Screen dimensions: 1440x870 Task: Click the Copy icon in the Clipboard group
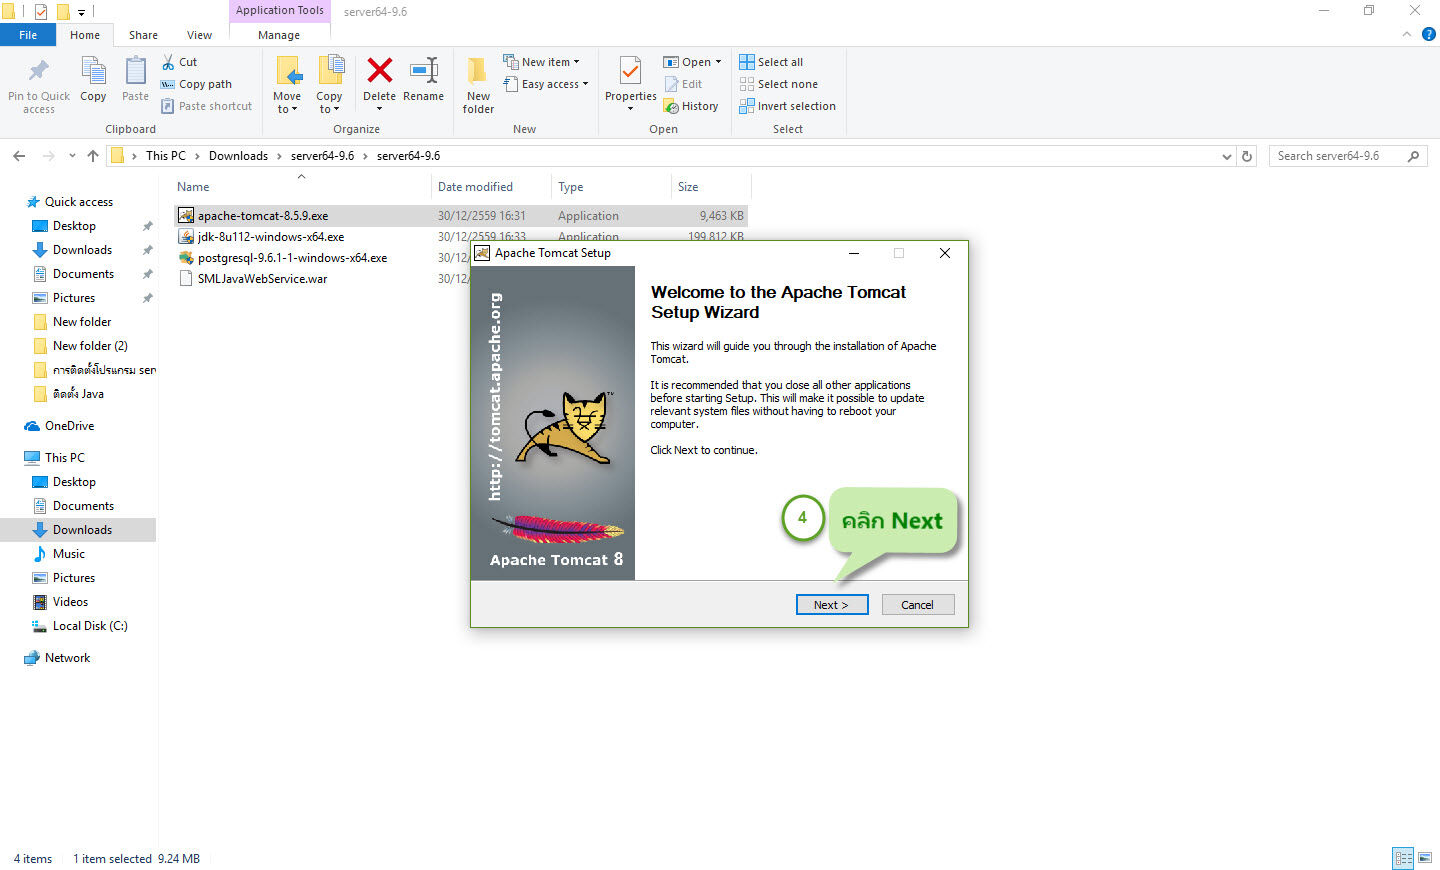pyautogui.click(x=93, y=80)
